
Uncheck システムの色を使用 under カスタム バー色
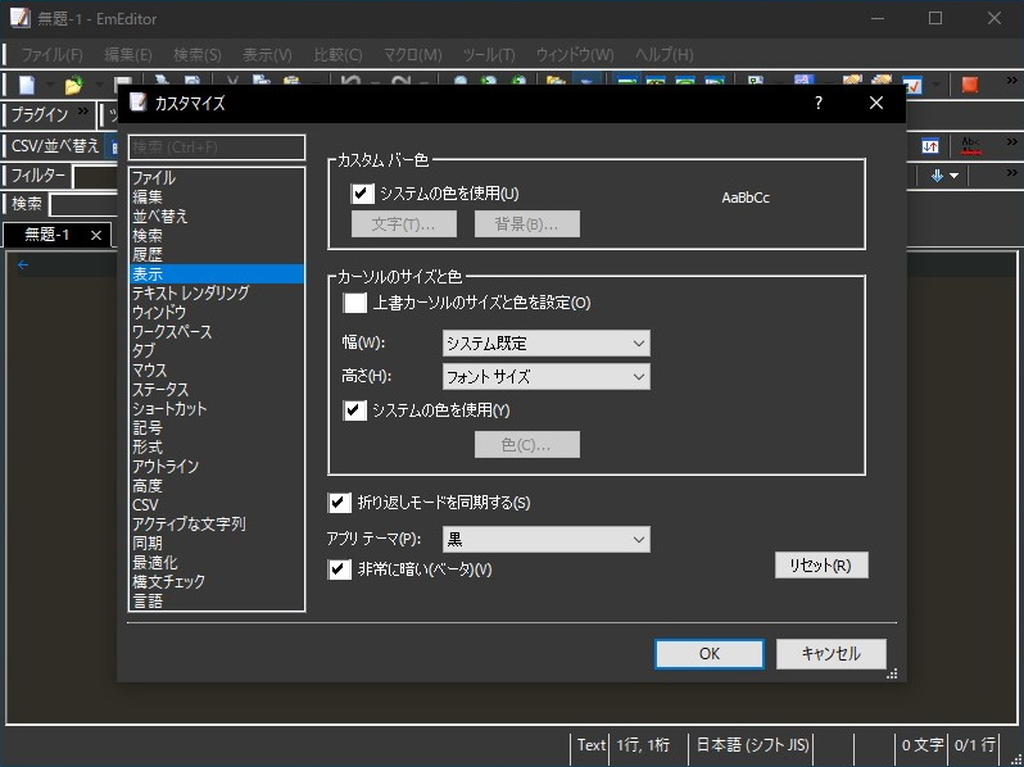click(x=362, y=194)
